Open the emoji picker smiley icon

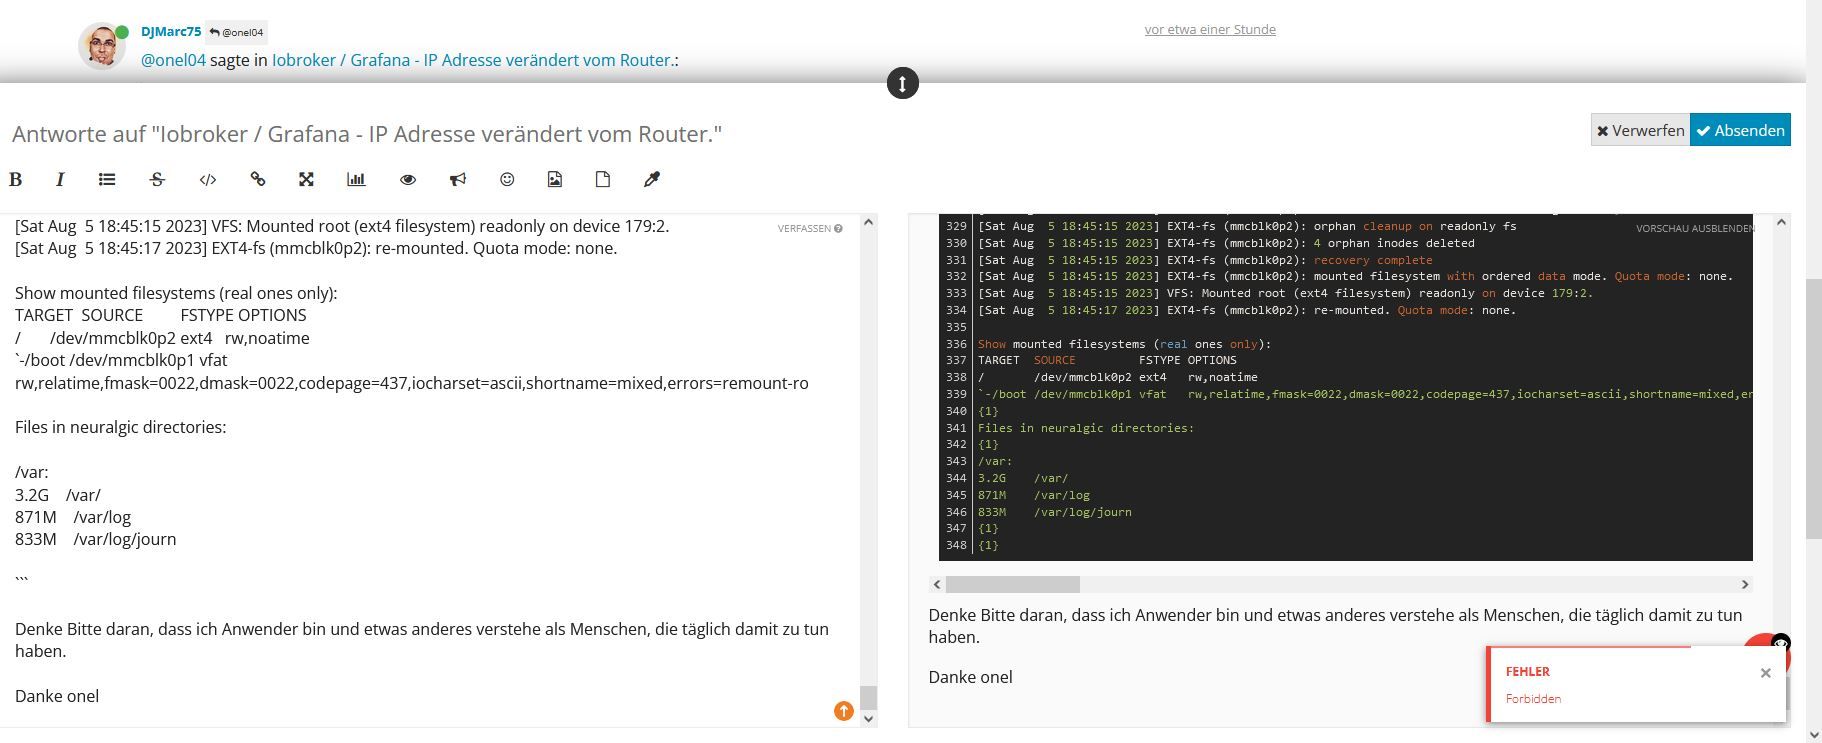coord(507,180)
